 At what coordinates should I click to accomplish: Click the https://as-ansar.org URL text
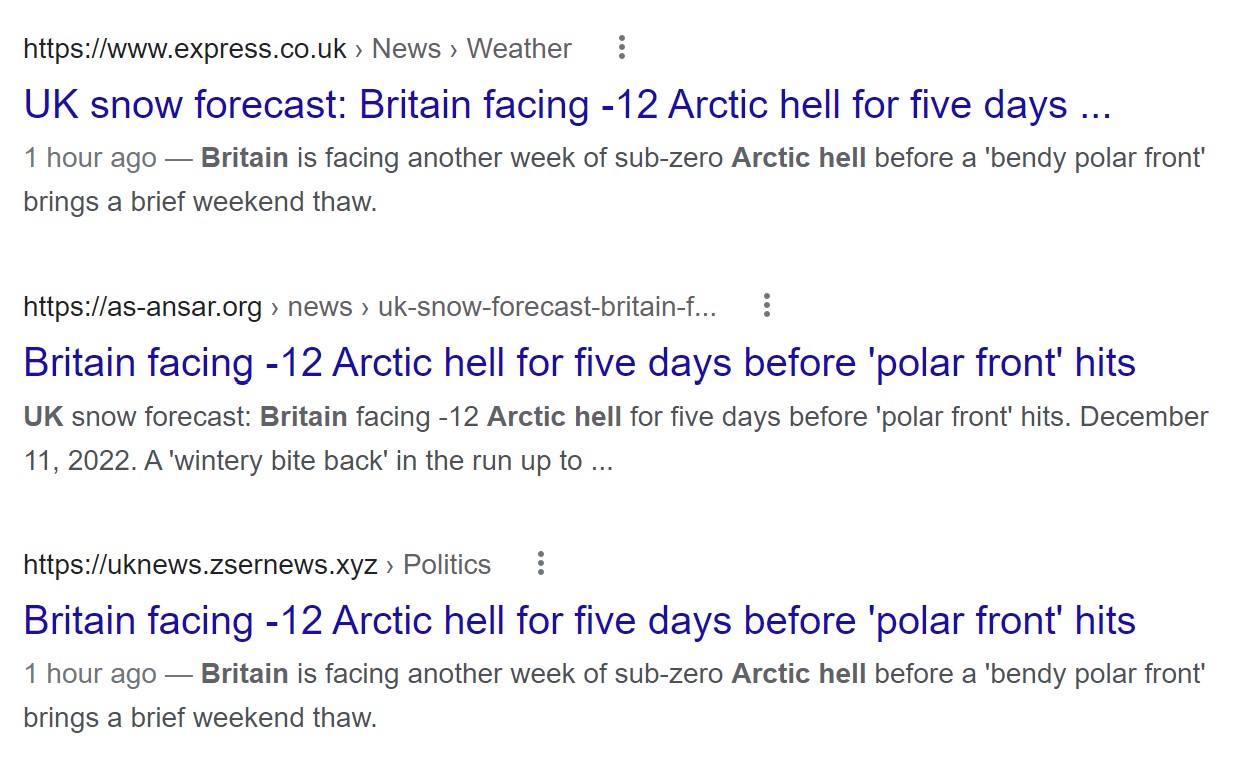pyautogui.click(x=142, y=306)
